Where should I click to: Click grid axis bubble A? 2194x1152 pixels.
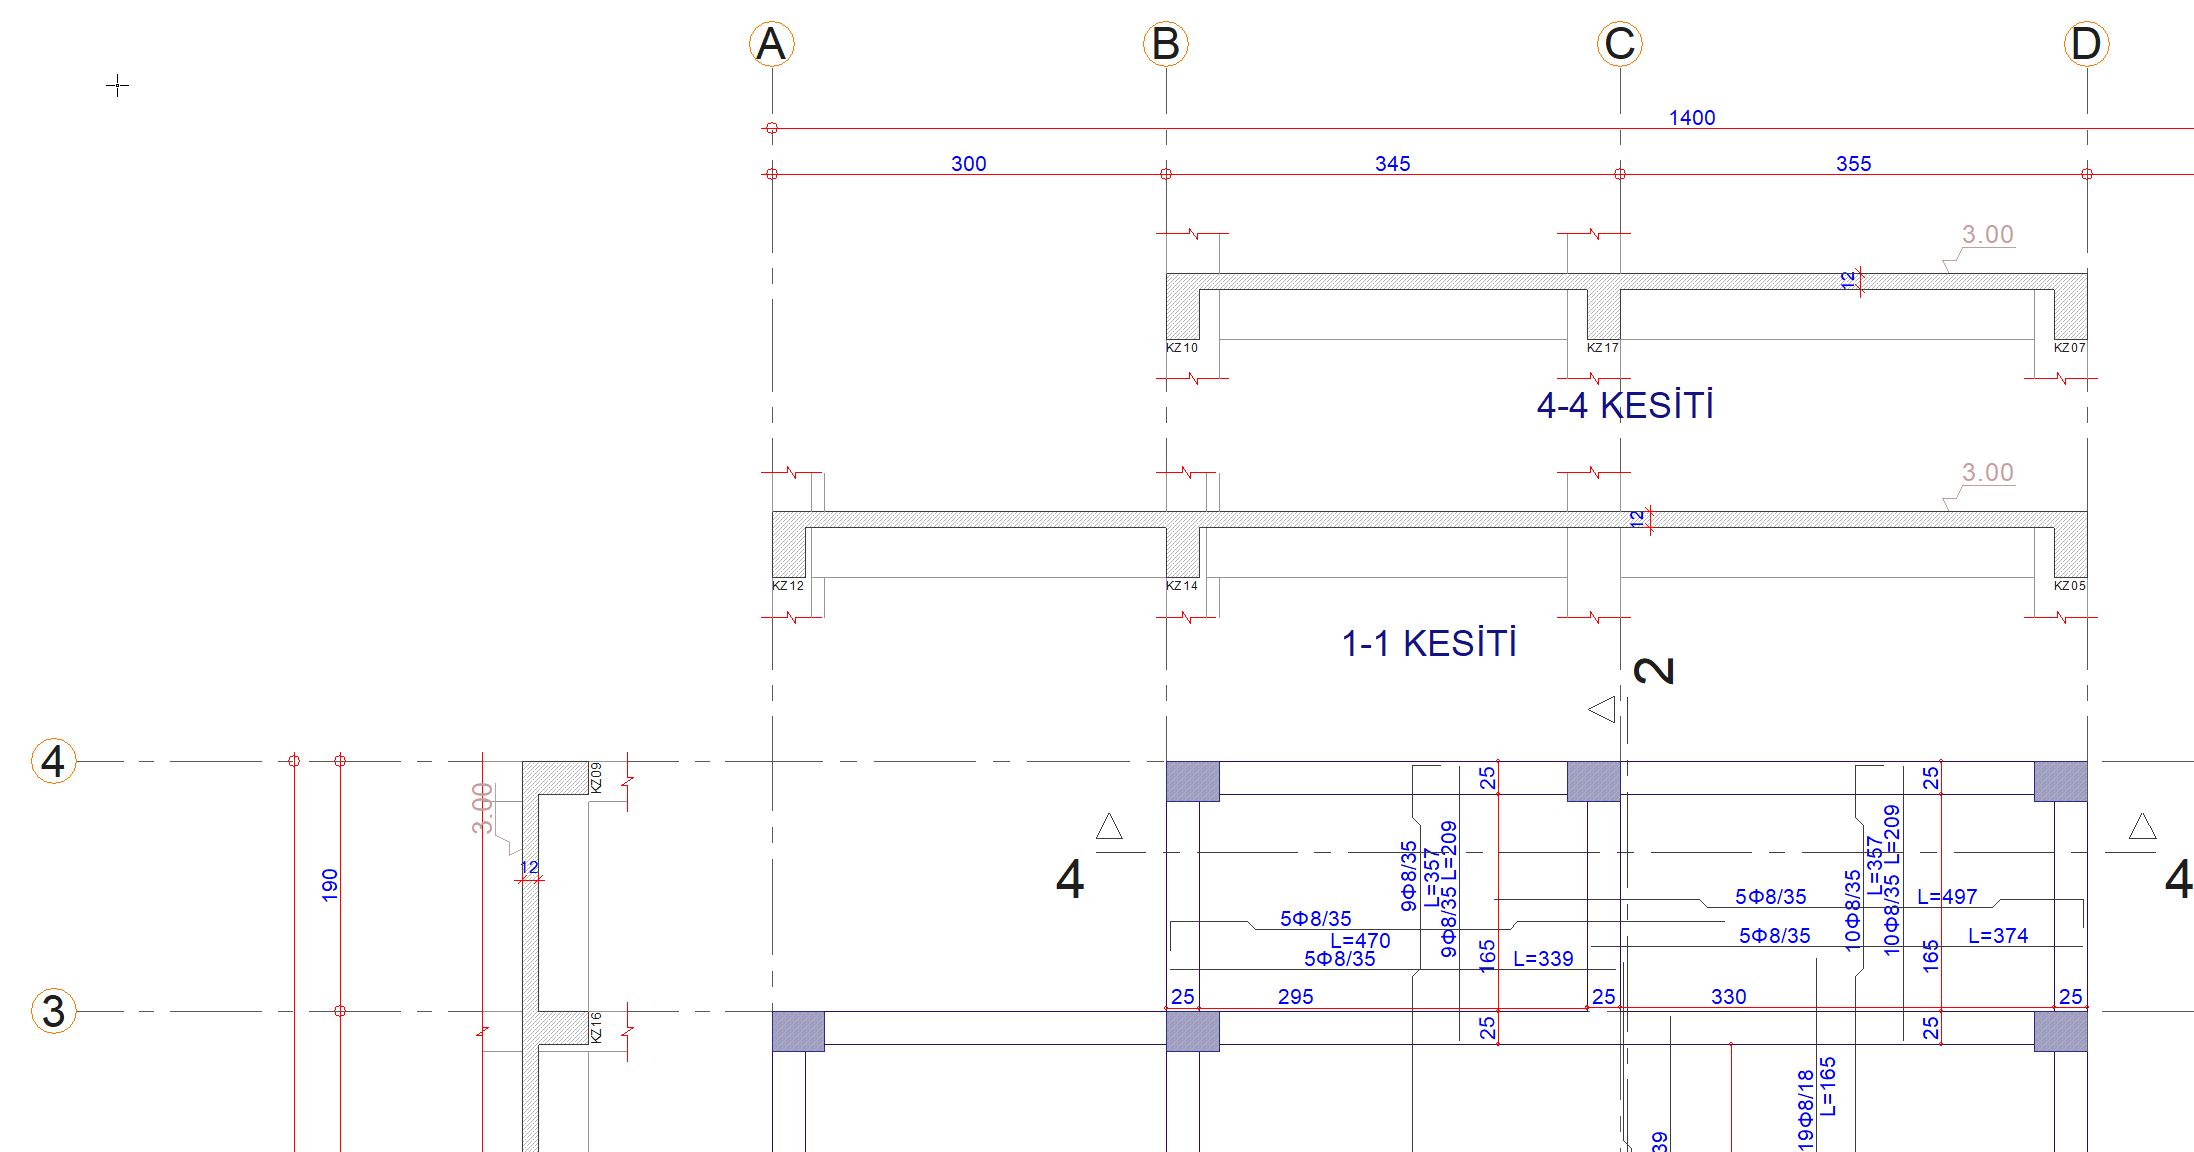[771, 44]
